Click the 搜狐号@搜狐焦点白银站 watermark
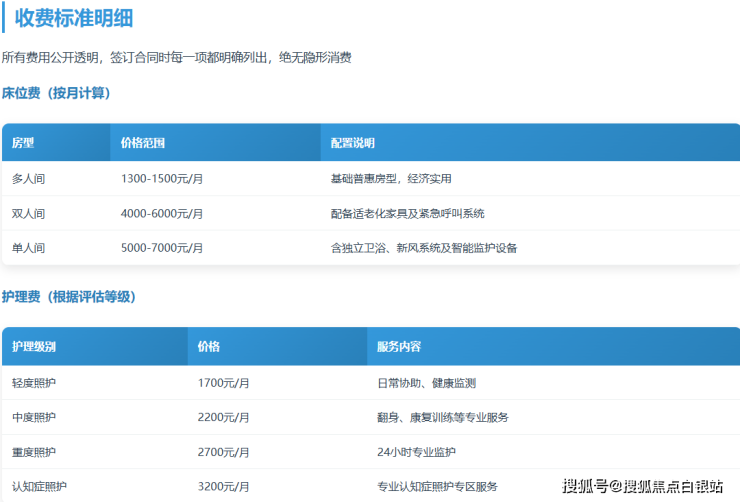This screenshot has width=740, height=502. pos(643,487)
